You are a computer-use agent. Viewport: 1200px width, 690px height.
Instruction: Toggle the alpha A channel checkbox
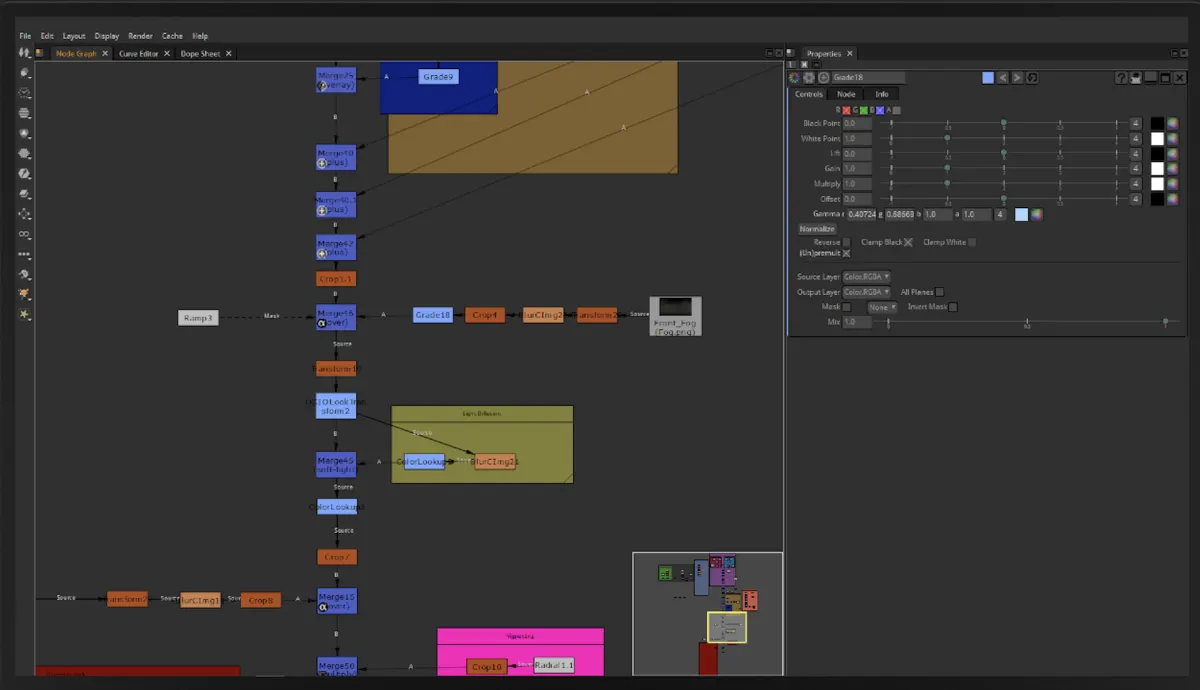click(x=896, y=110)
